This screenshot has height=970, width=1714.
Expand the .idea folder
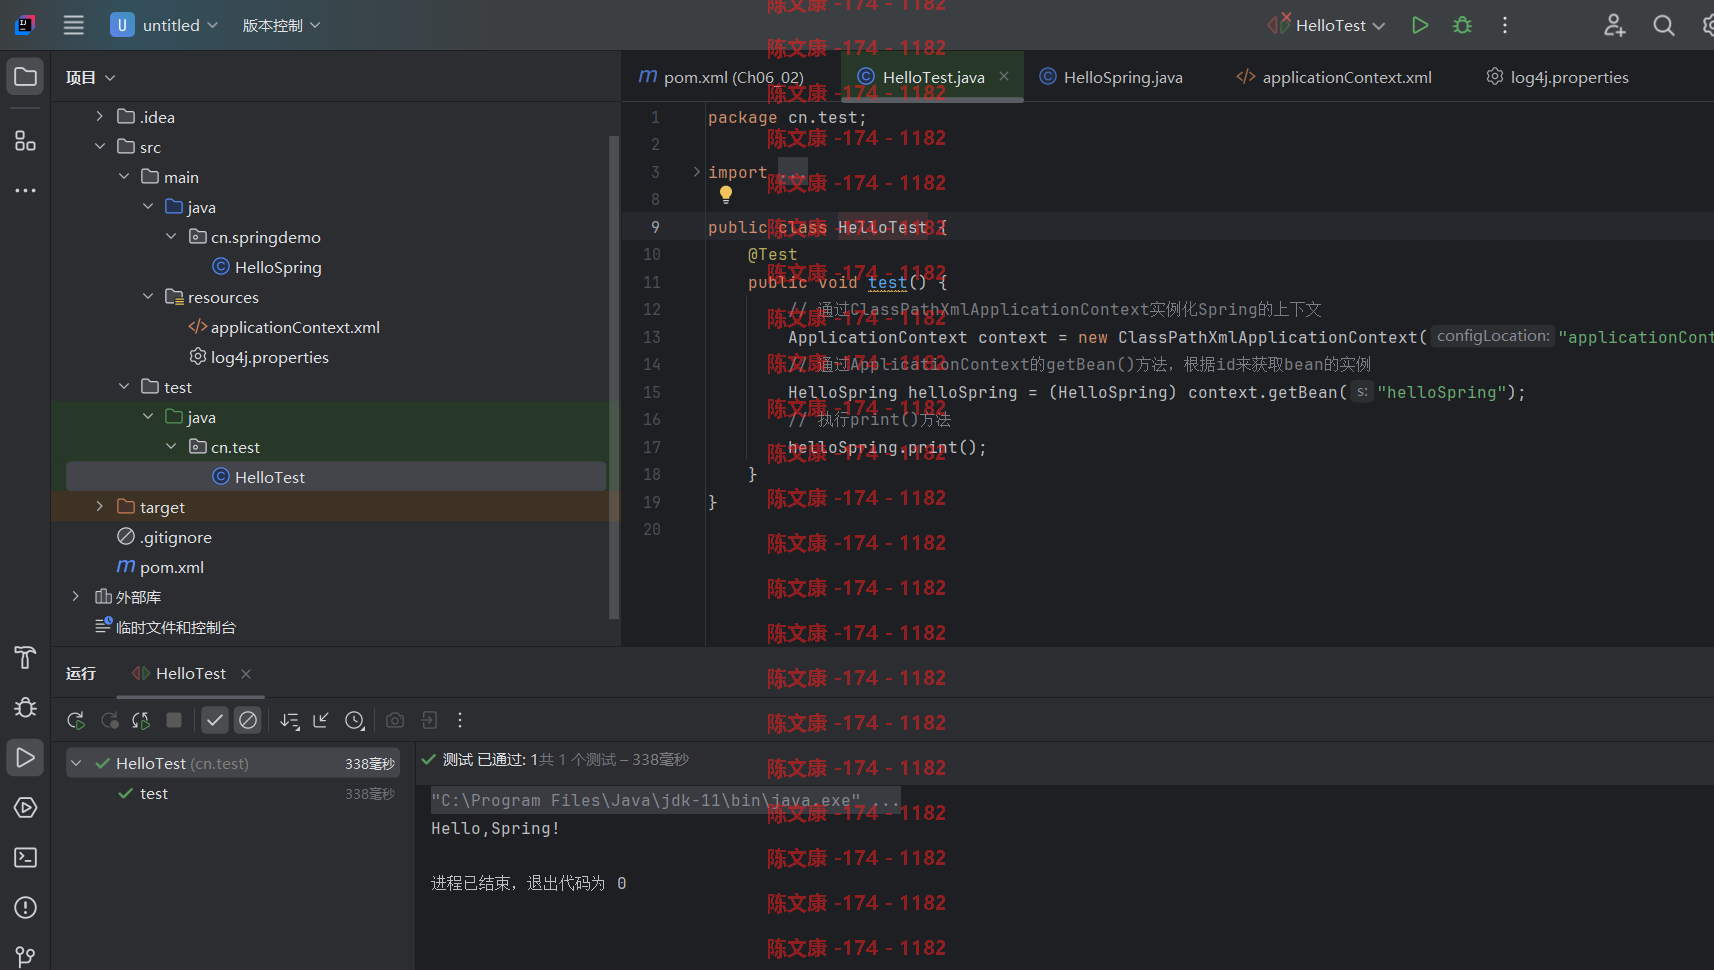[100, 117]
